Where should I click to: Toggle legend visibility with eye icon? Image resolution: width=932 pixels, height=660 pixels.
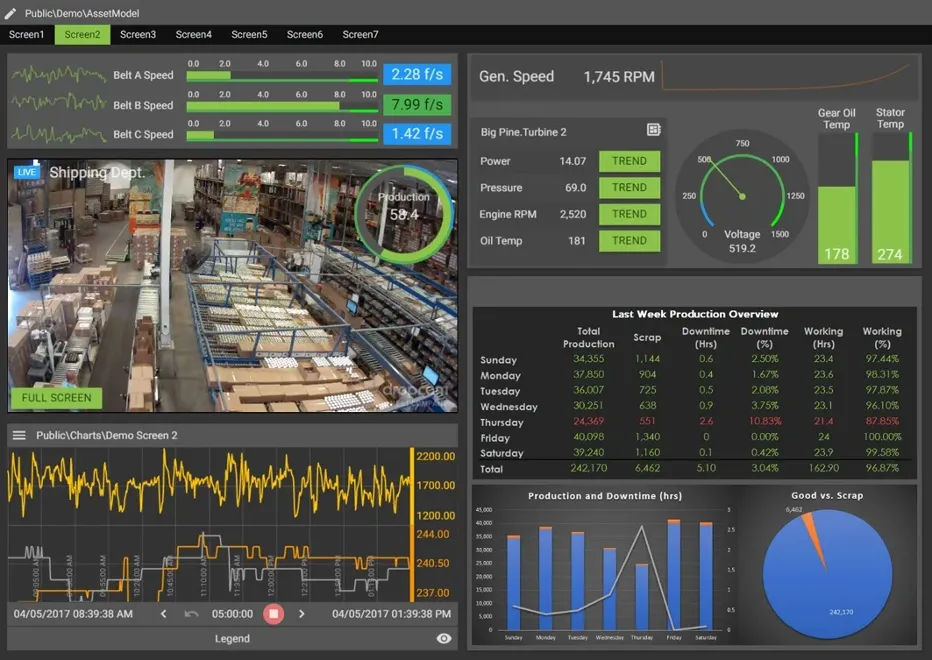pyautogui.click(x=444, y=638)
